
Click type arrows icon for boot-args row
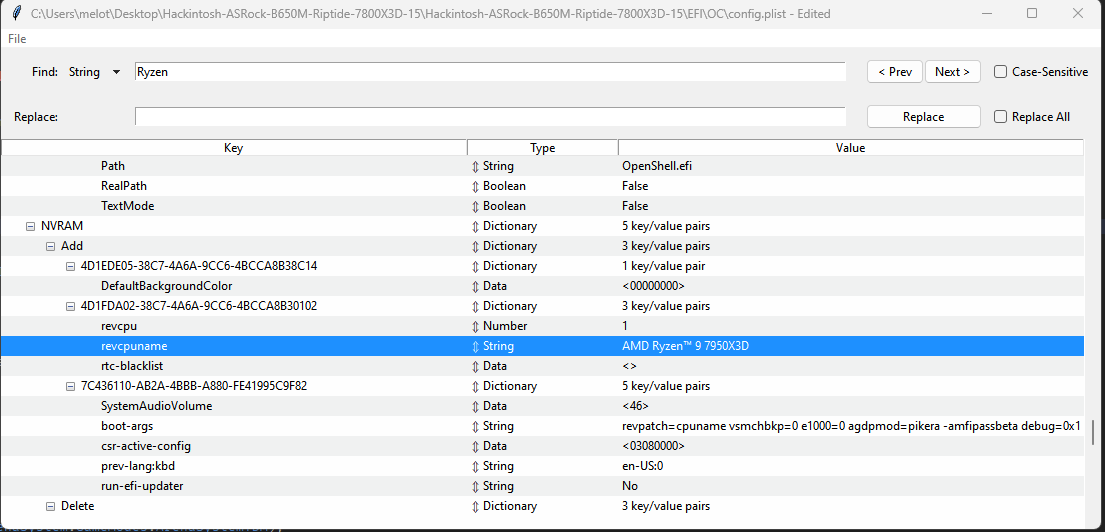tap(476, 426)
